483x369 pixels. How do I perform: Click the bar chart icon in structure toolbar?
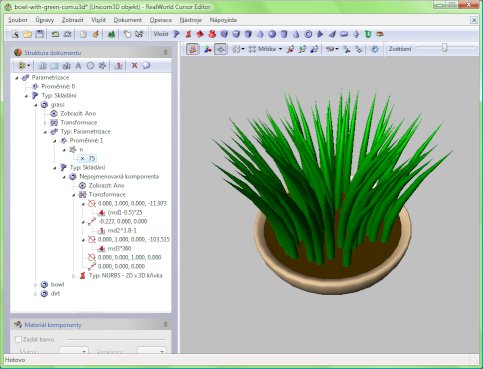[x=42, y=66]
